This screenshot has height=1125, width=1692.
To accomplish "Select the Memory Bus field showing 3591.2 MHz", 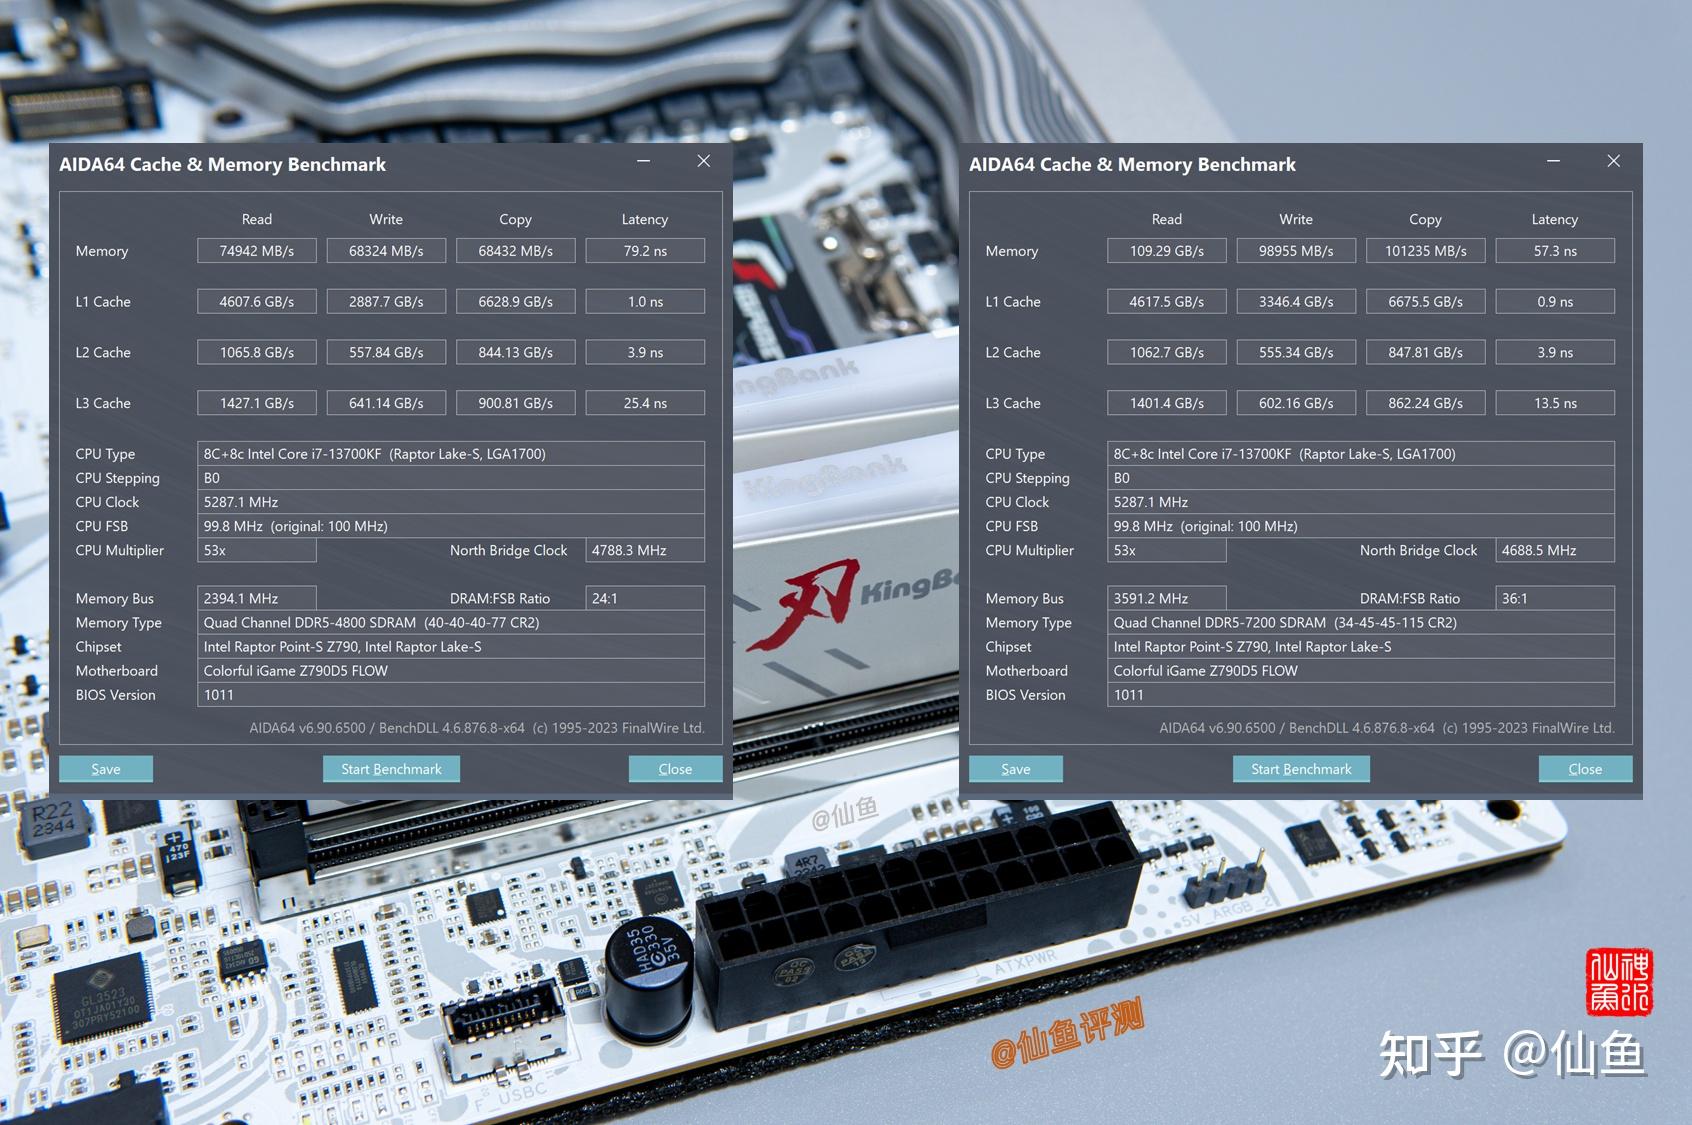I will (1166, 597).
